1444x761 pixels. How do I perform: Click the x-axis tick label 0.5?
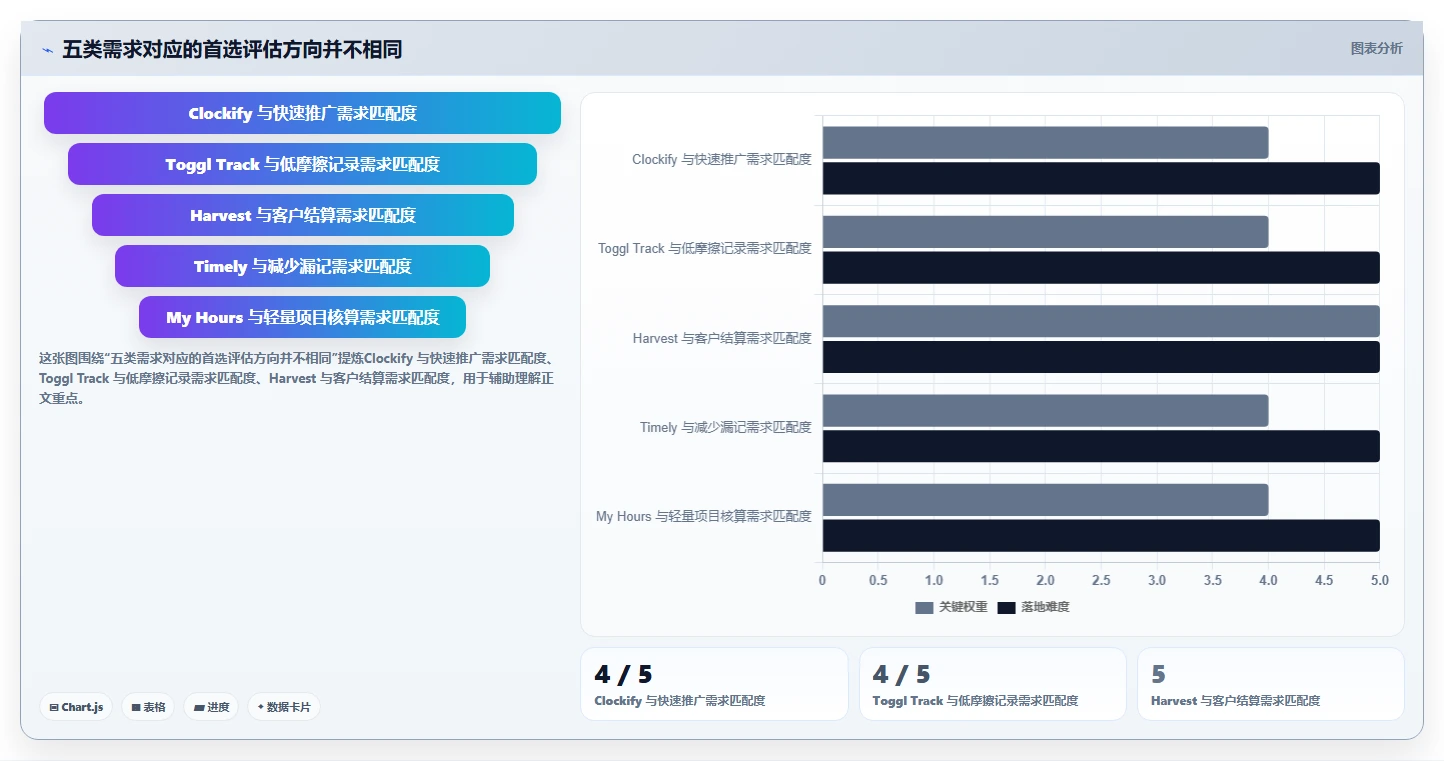click(x=878, y=580)
